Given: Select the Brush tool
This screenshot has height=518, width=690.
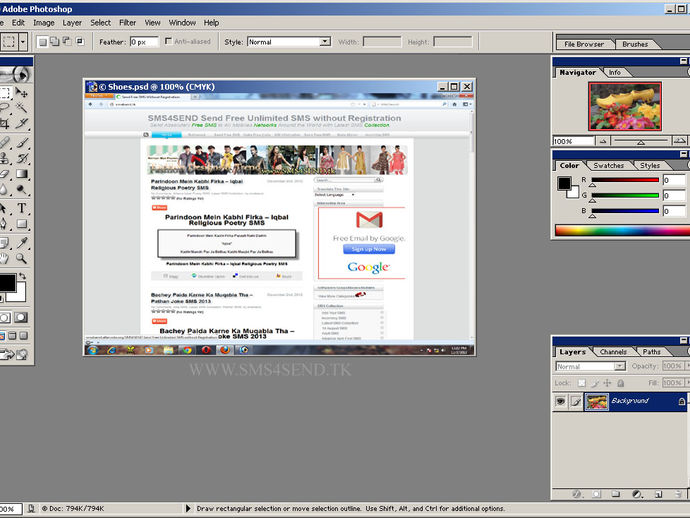Looking at the screenshot, I should (x=21, y=142).
